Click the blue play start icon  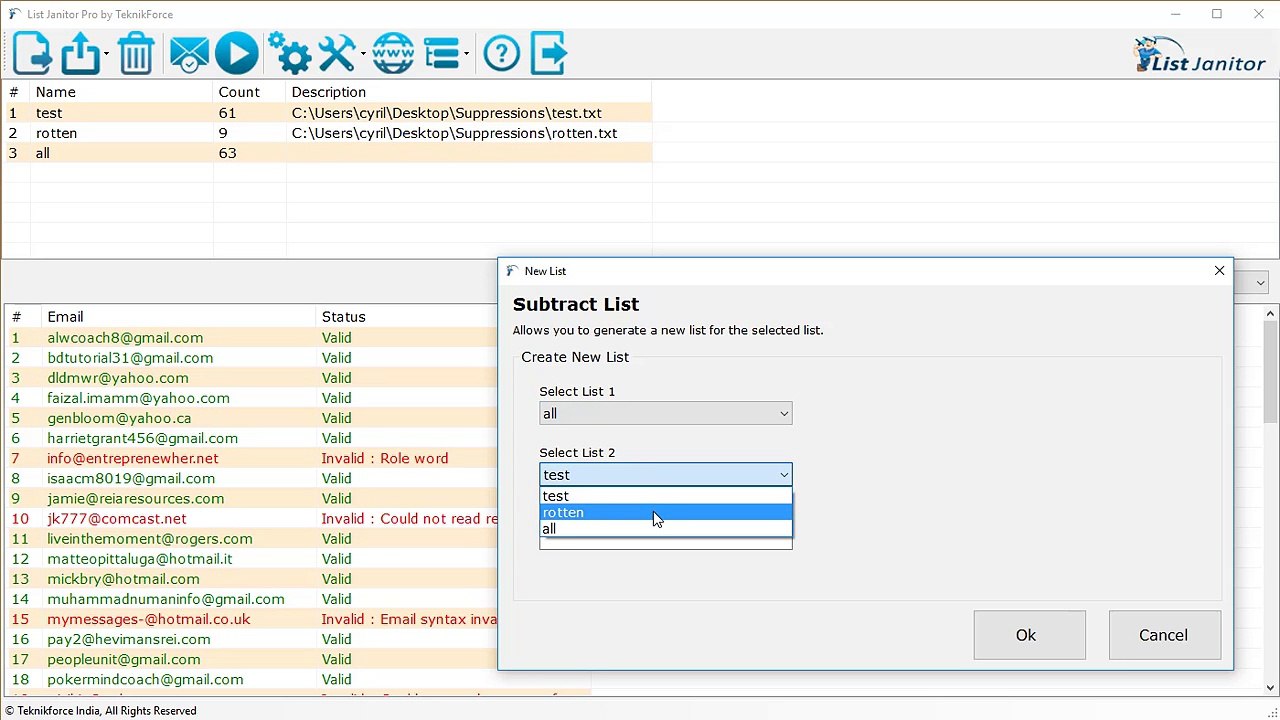click(x=237, y=54)
